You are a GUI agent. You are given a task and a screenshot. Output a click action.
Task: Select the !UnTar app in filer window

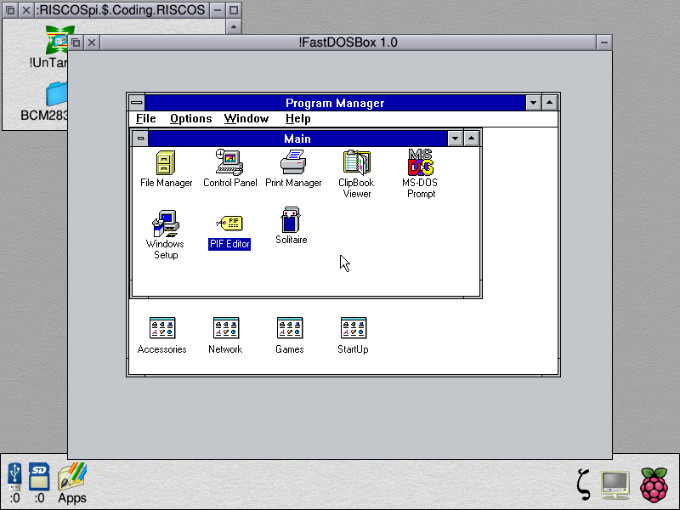pos(49,46)
